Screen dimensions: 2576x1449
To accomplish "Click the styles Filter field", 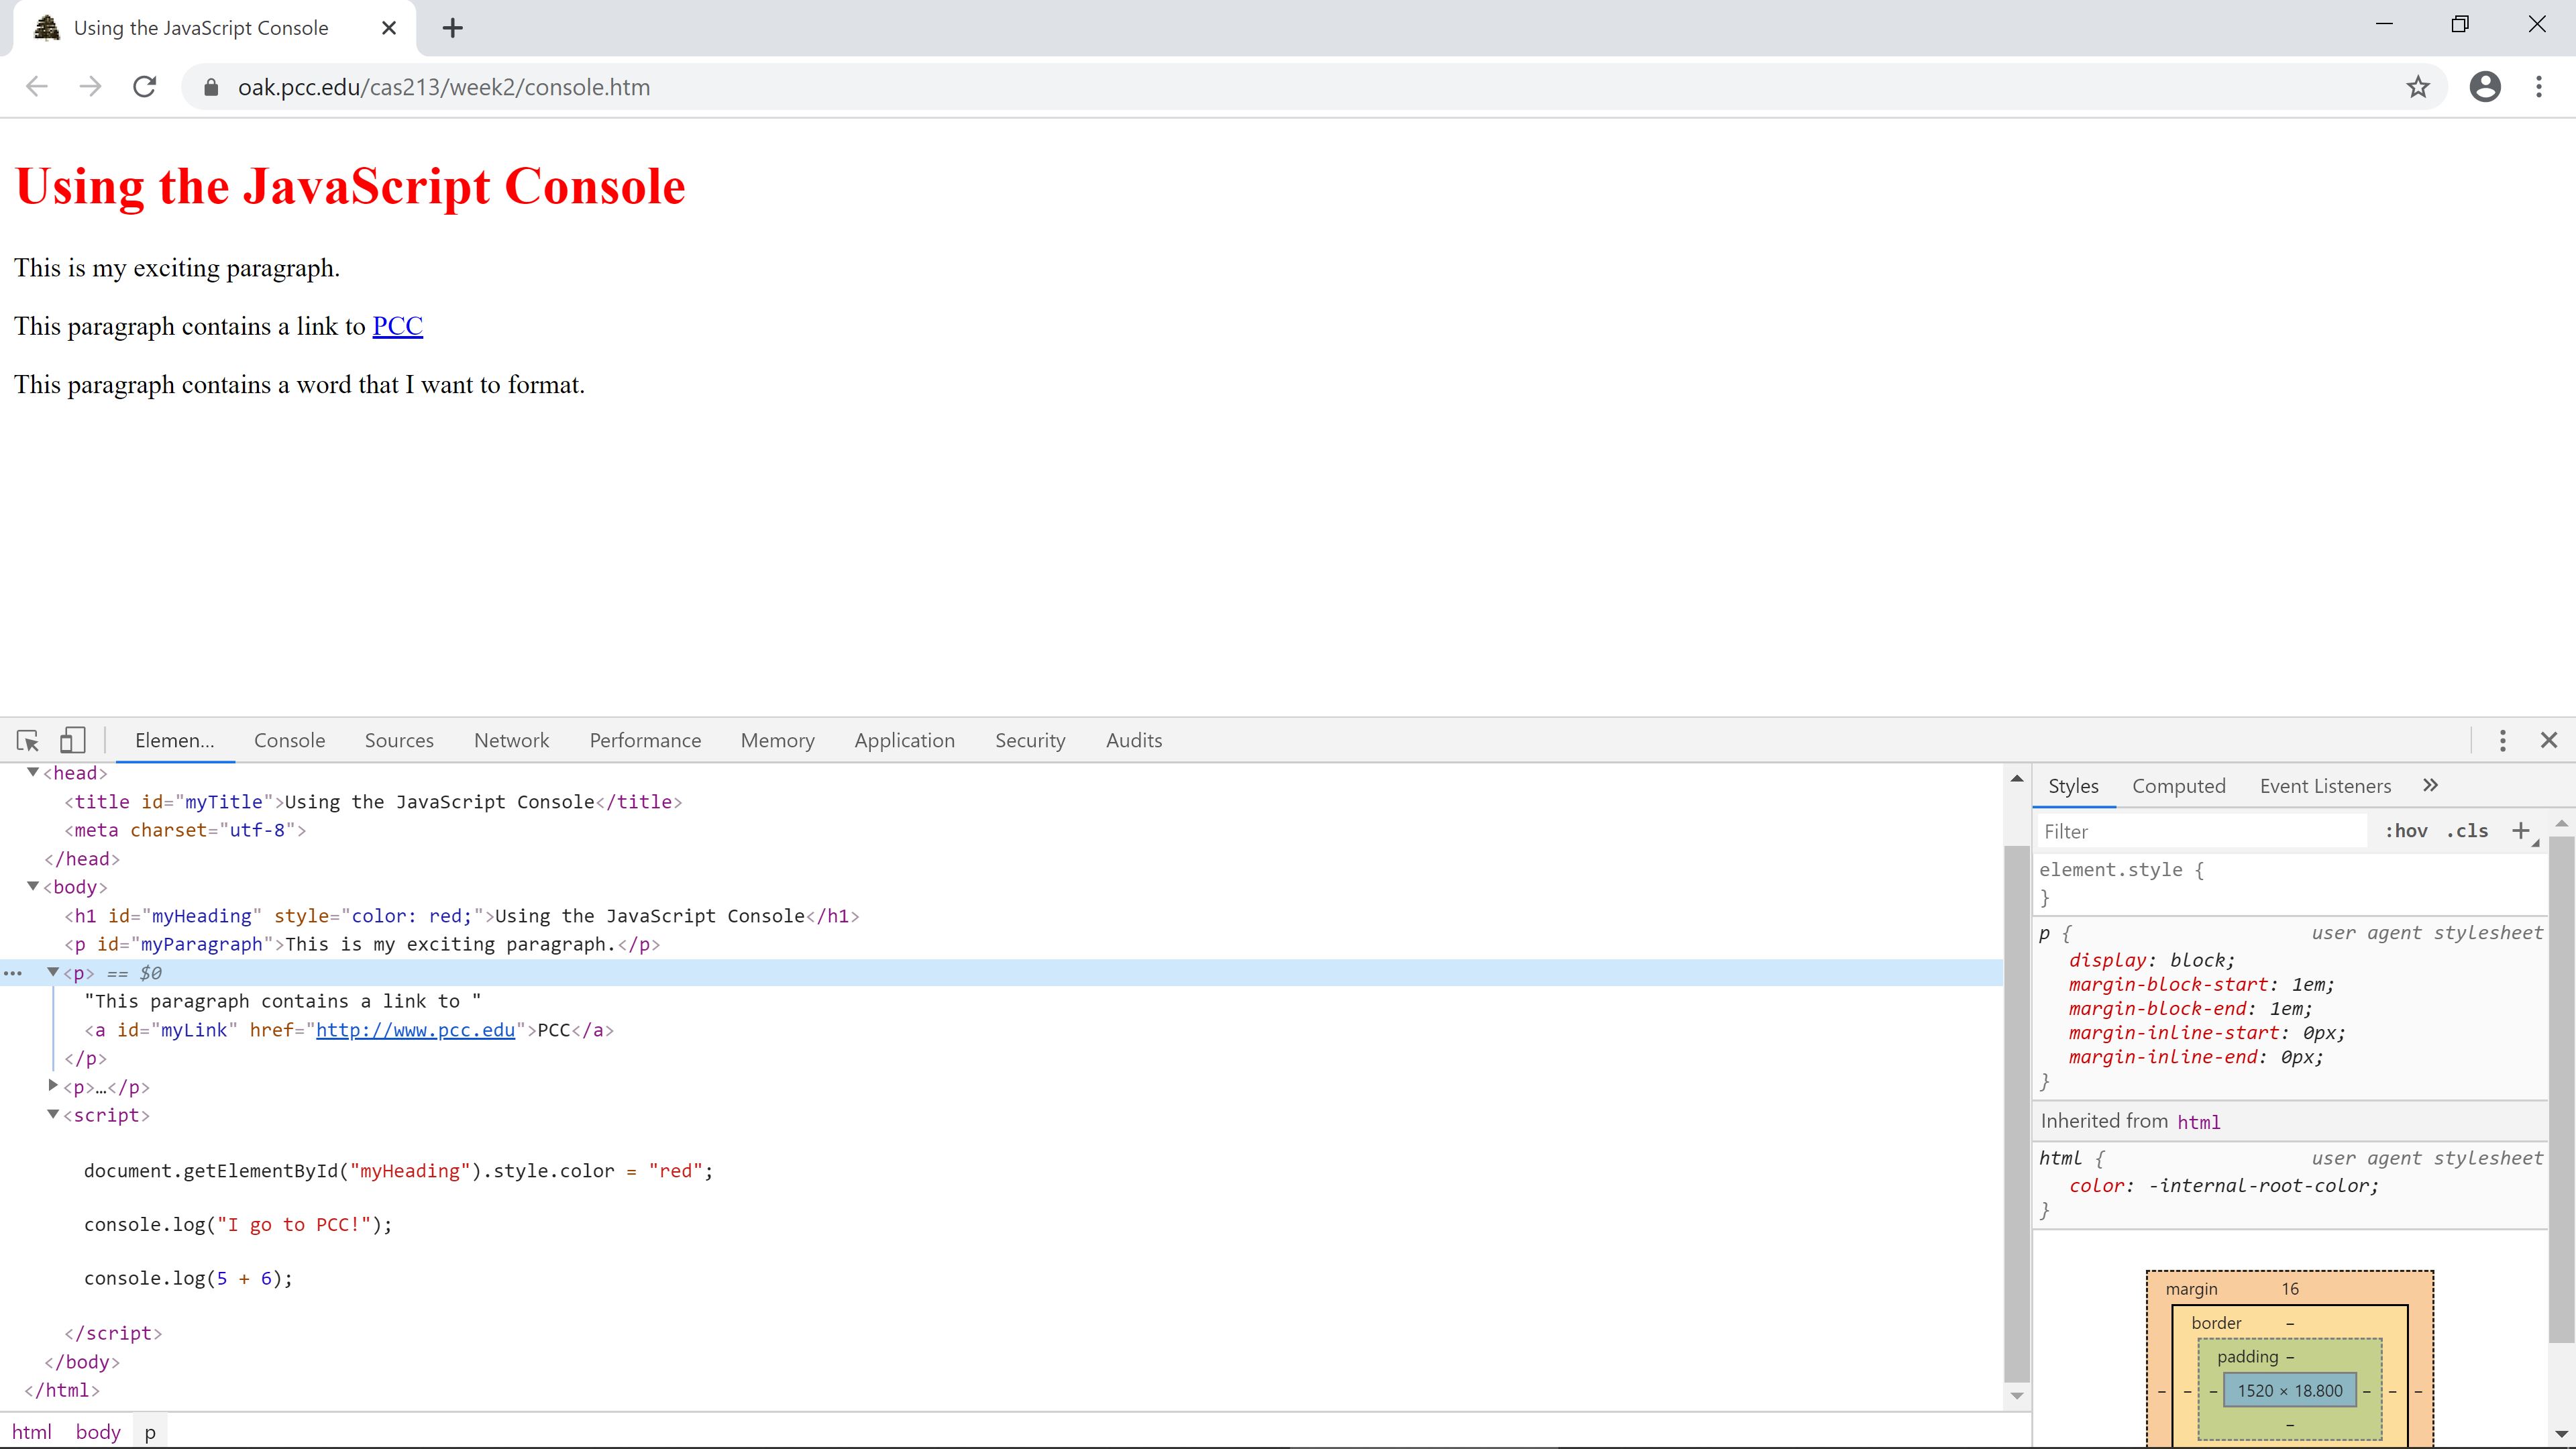I will pos(2202,831).
